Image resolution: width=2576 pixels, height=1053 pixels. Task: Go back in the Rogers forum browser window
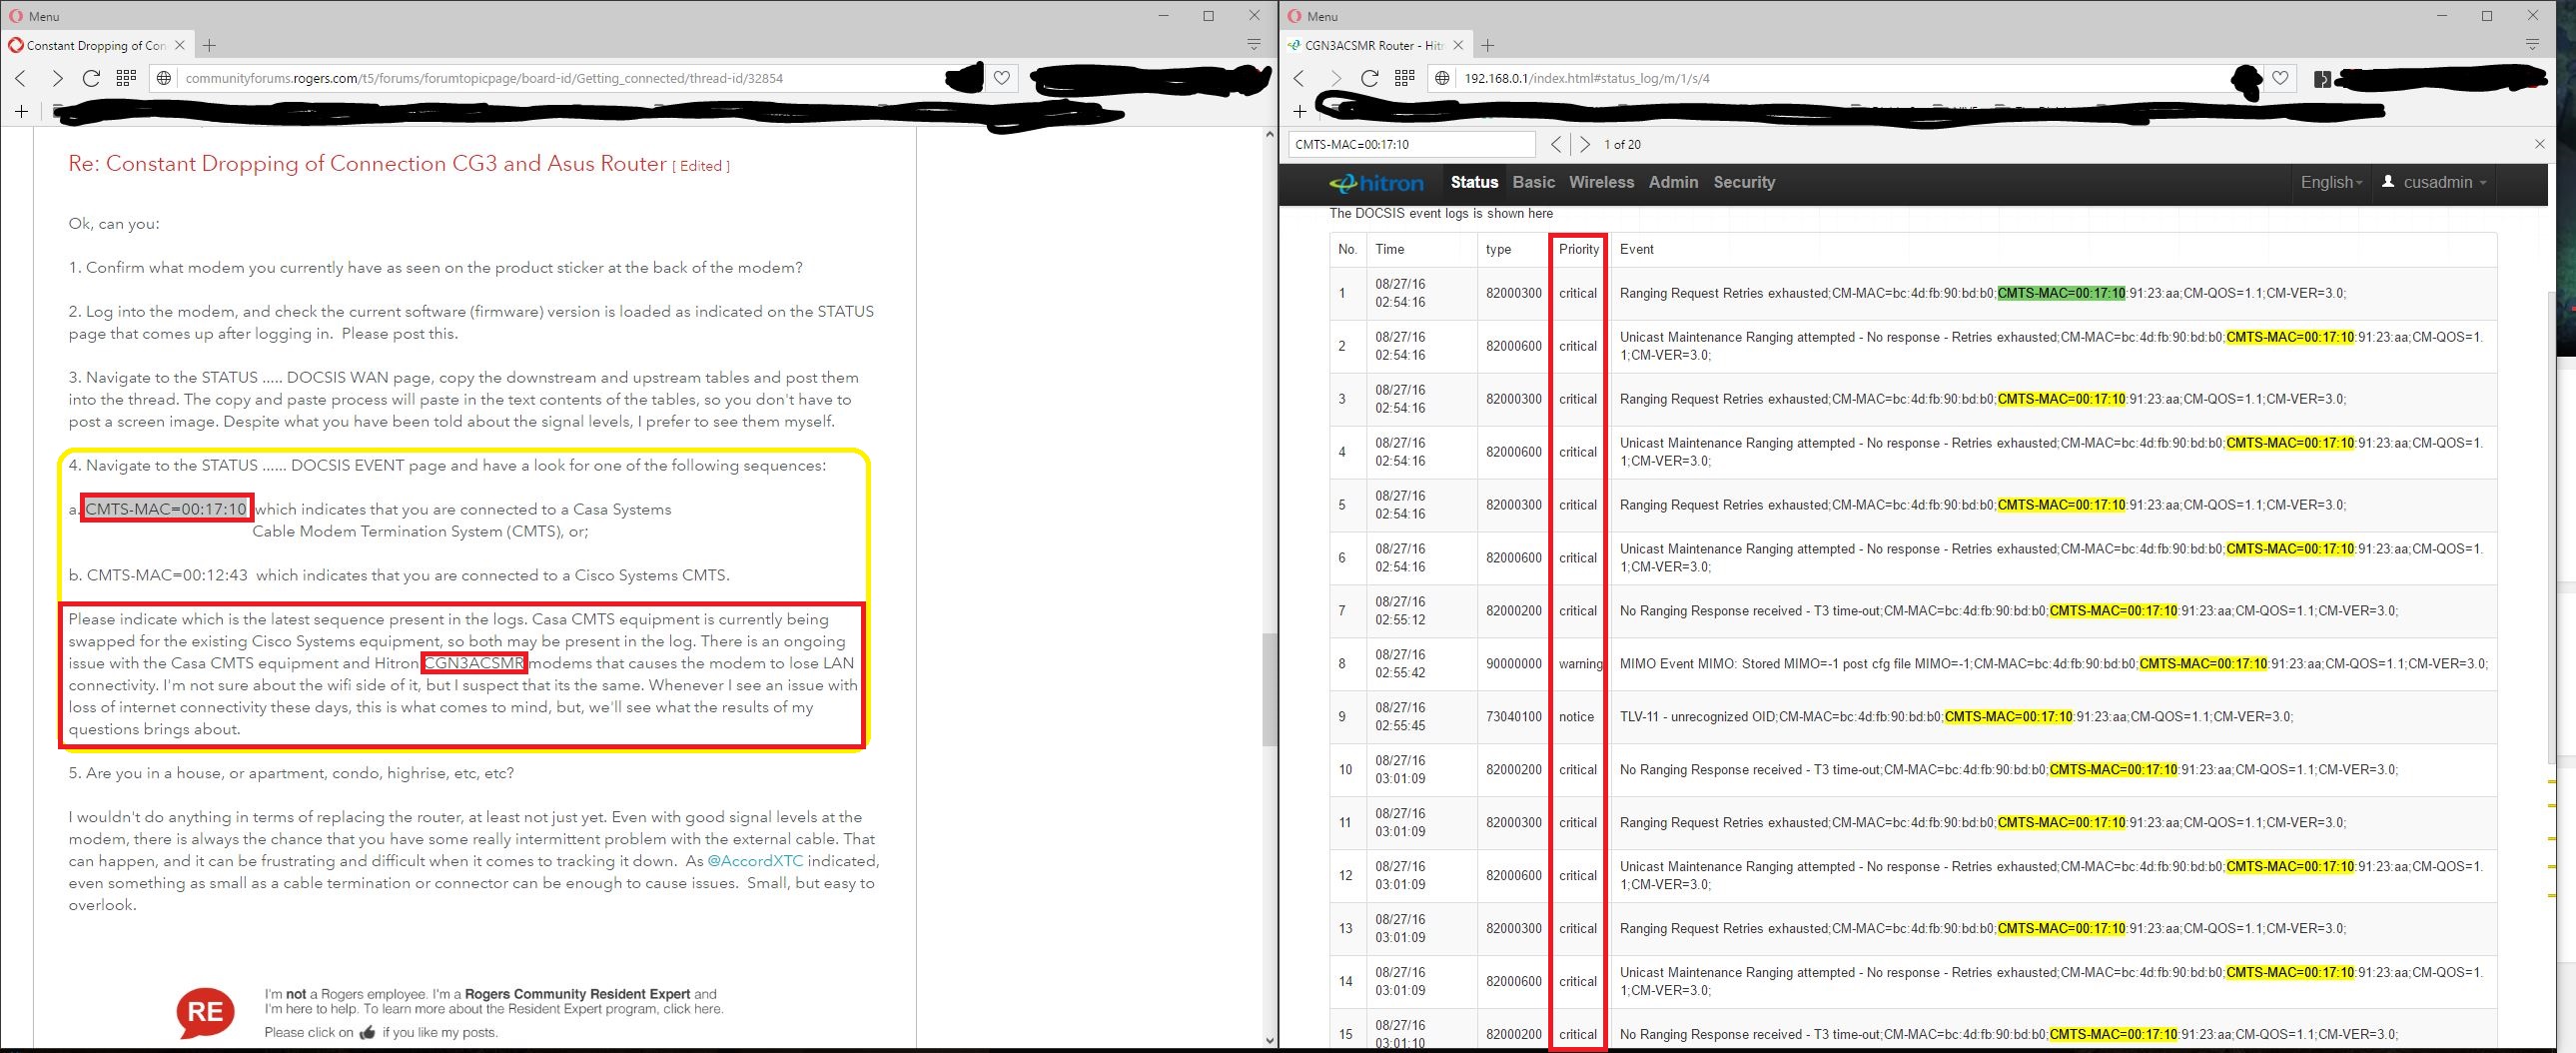pyautogui.click(x=20, y=78)
